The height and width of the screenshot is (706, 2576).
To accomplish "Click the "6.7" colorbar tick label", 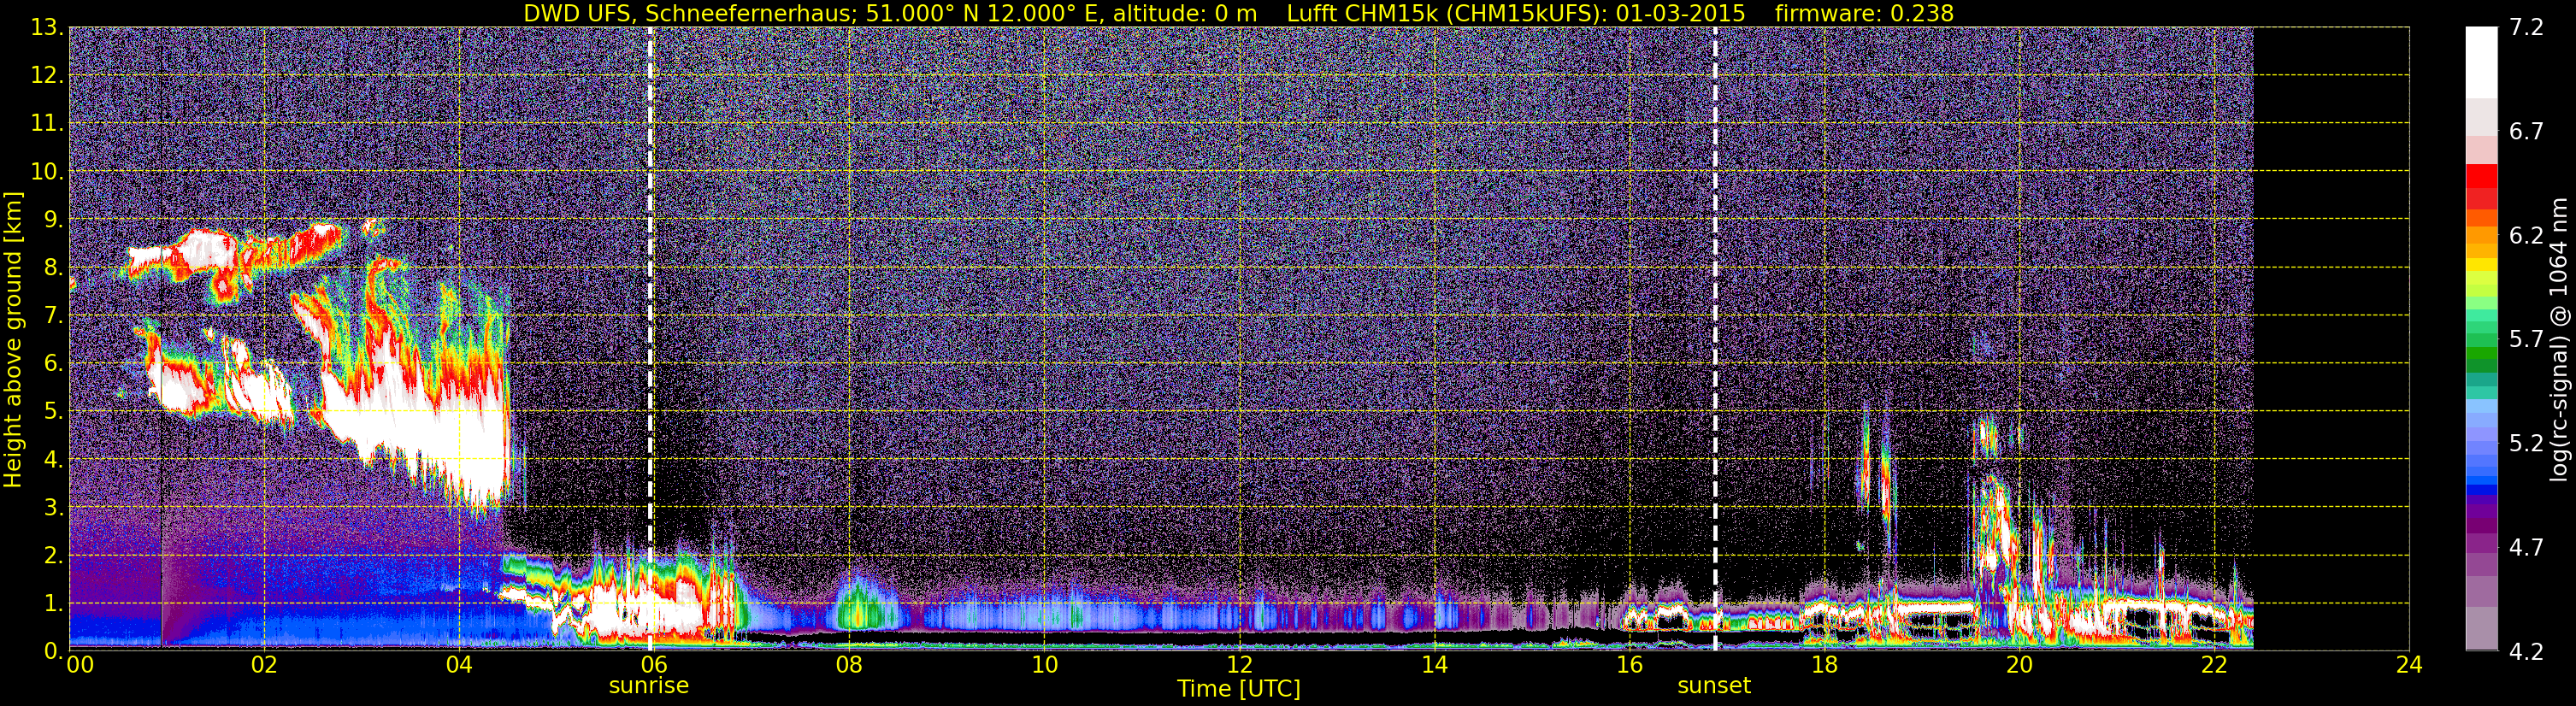I will [2526, 132].
